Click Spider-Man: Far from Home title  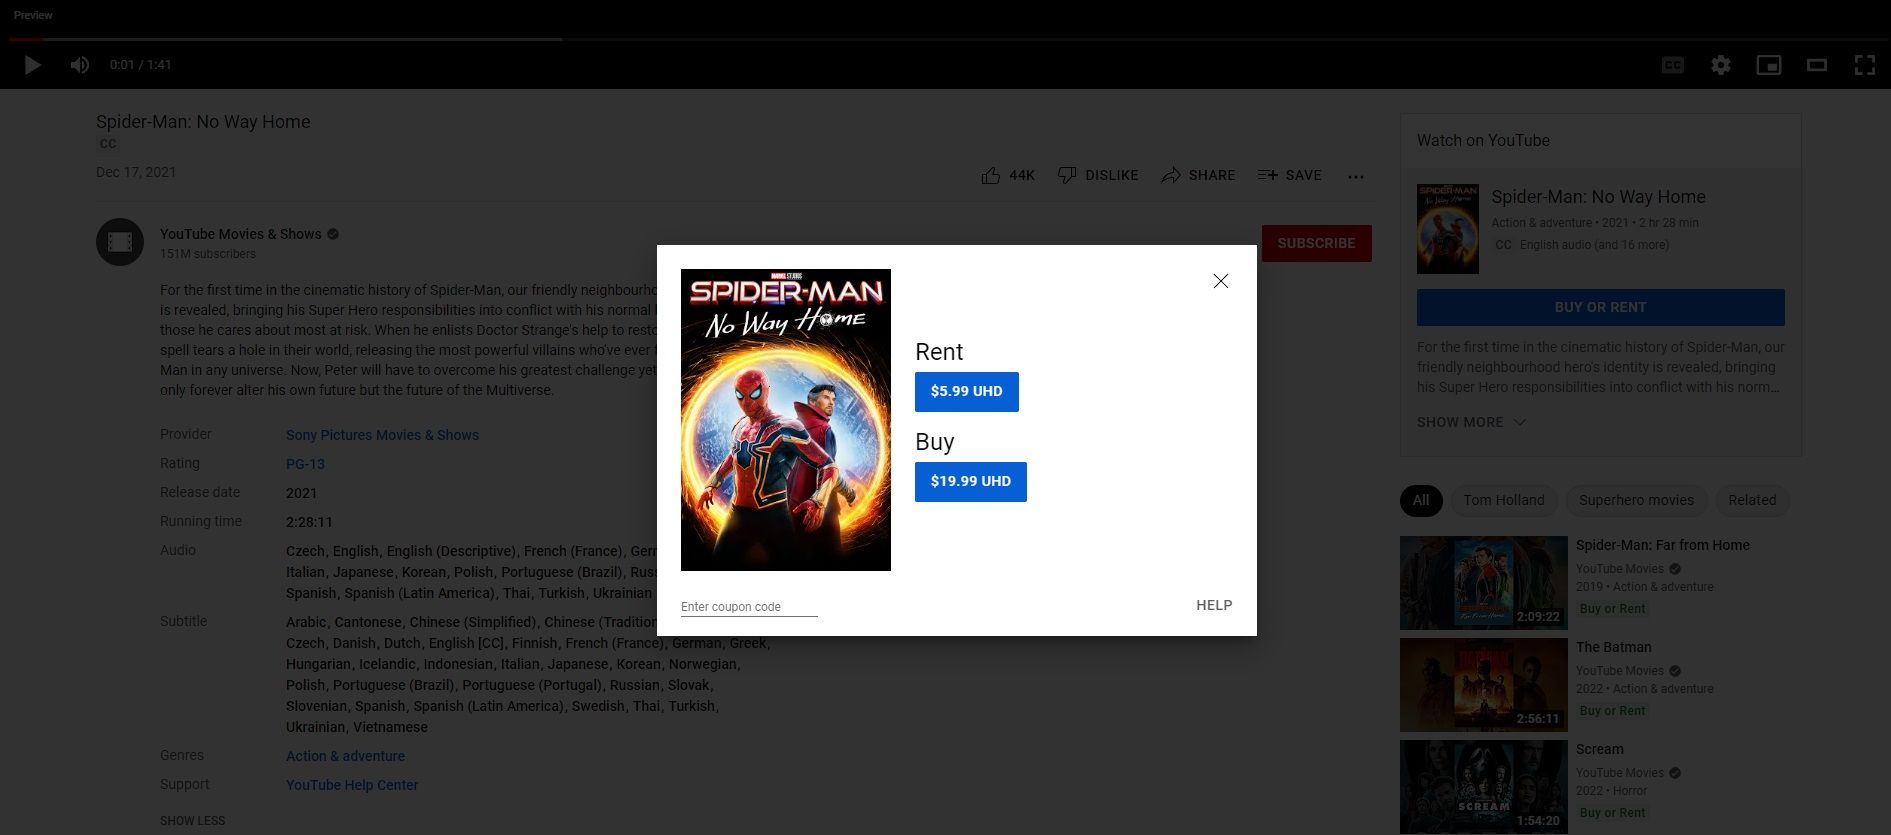(x=1663, y=545)
